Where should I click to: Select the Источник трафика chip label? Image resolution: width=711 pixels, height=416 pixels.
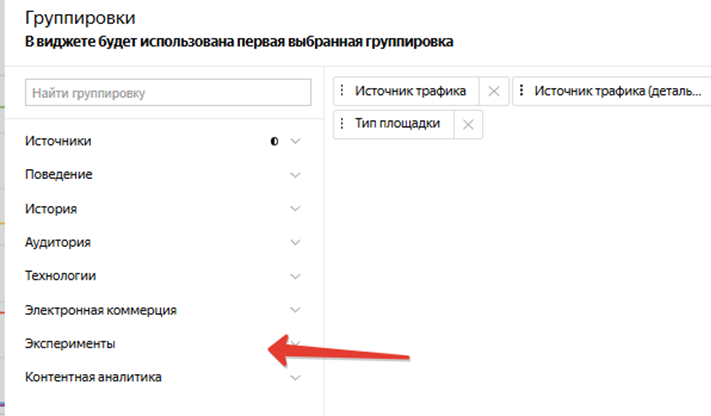pyautogui.click(x=410, y=92)
